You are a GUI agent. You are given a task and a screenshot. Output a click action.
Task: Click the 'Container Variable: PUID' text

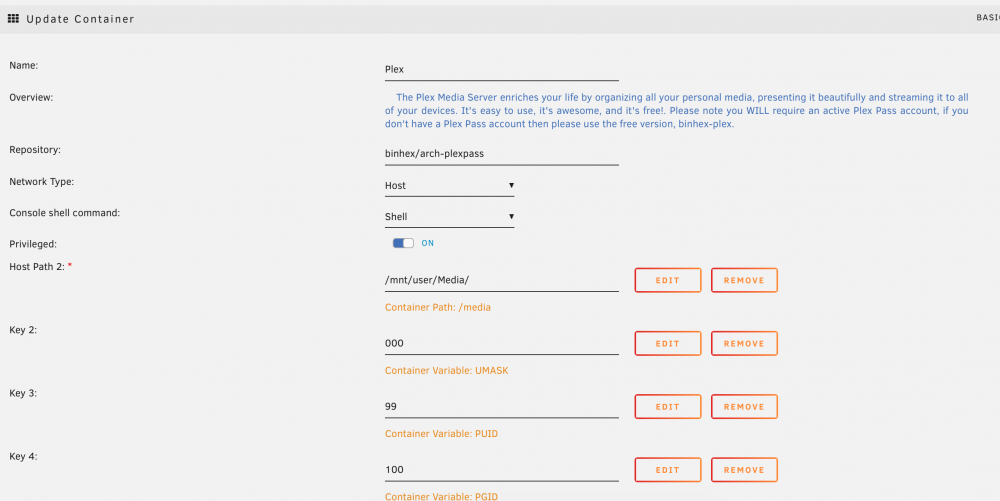click(441, 433)
